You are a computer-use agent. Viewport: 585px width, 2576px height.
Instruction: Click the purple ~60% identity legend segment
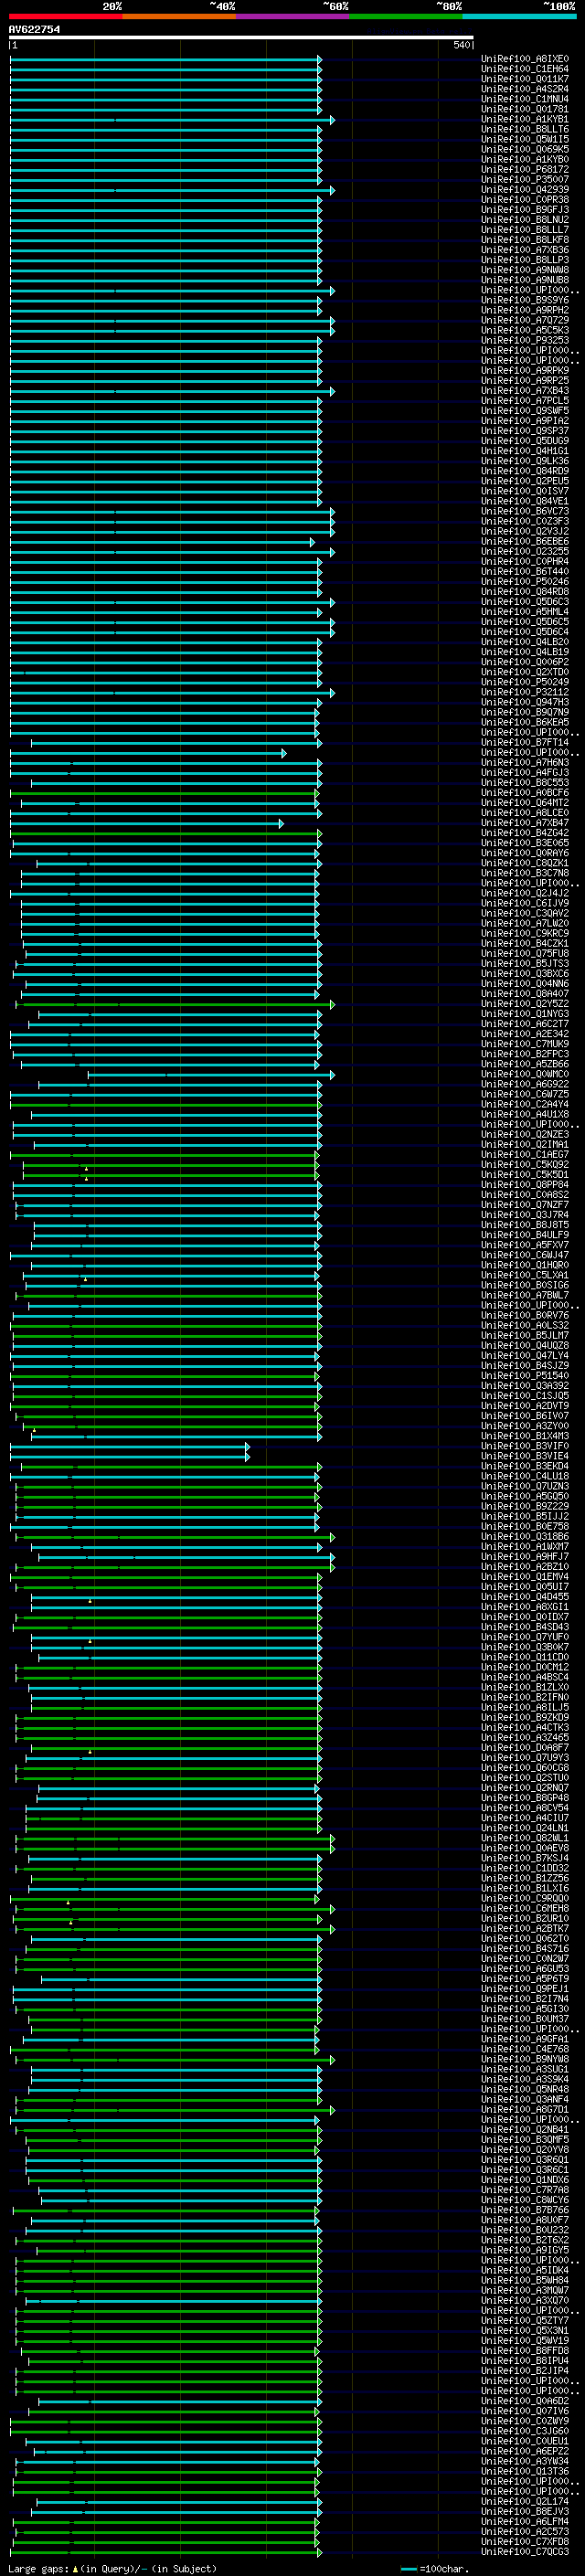point(293,17)
